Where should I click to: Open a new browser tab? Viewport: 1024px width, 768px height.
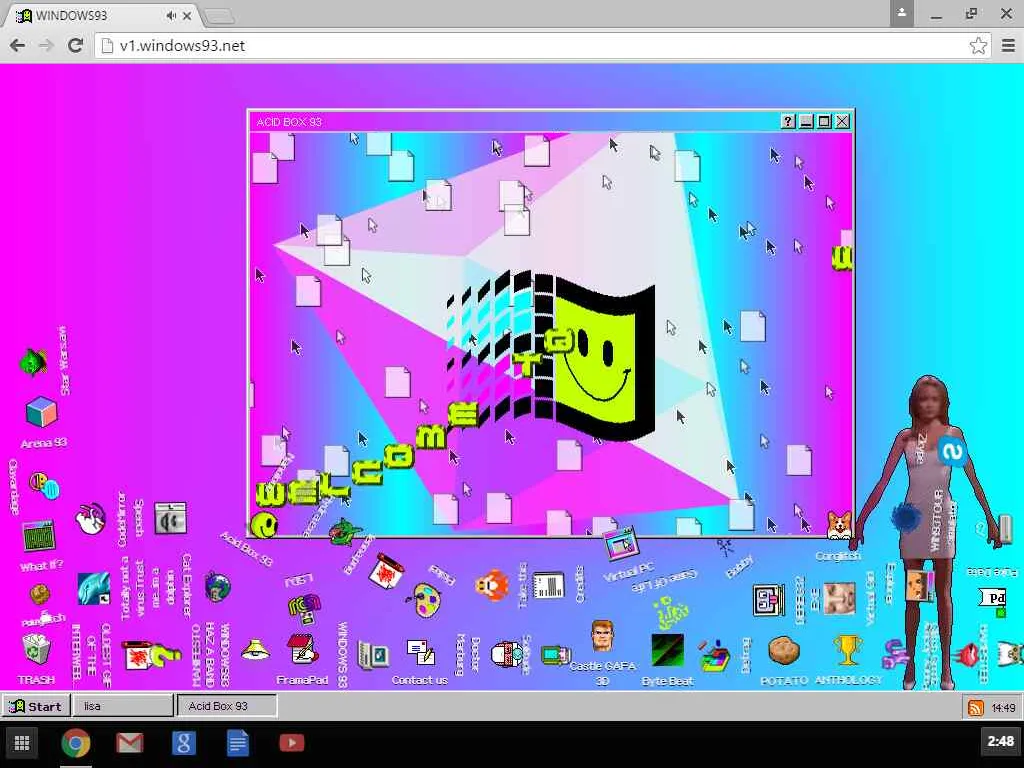(219, 18)
